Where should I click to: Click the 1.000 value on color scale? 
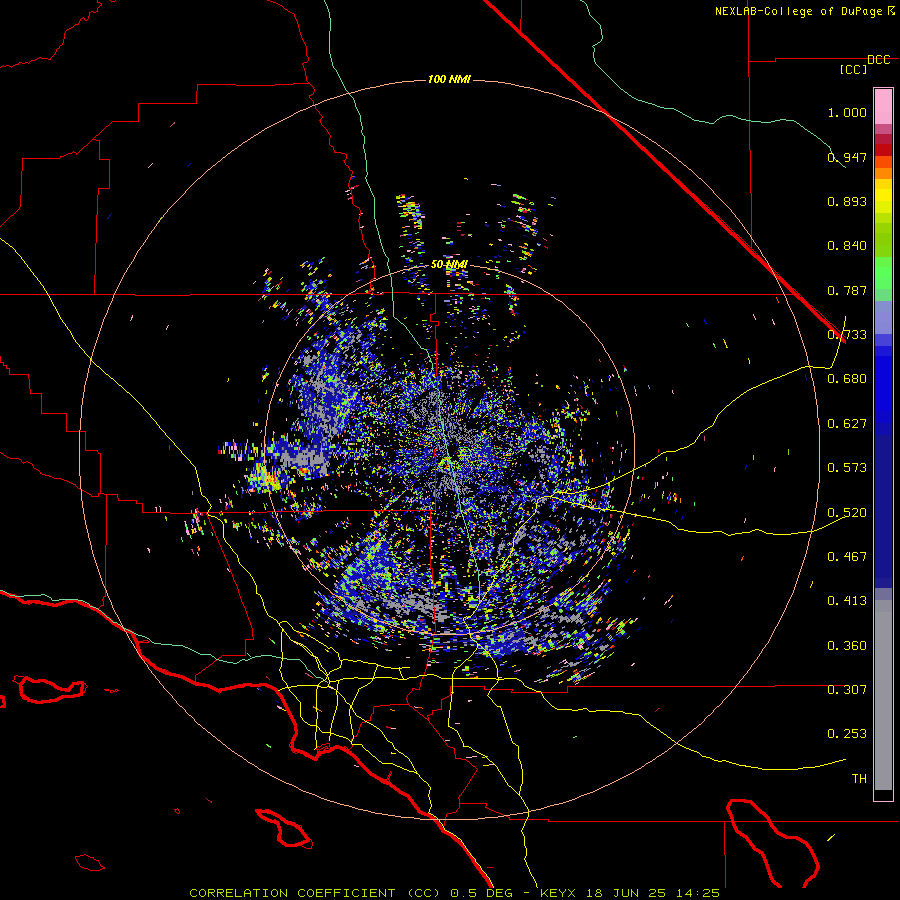tap(847, 112)
